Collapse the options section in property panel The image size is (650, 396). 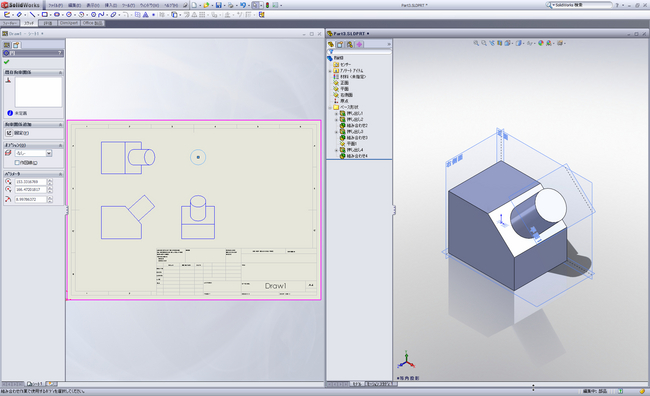pos(60,146)
